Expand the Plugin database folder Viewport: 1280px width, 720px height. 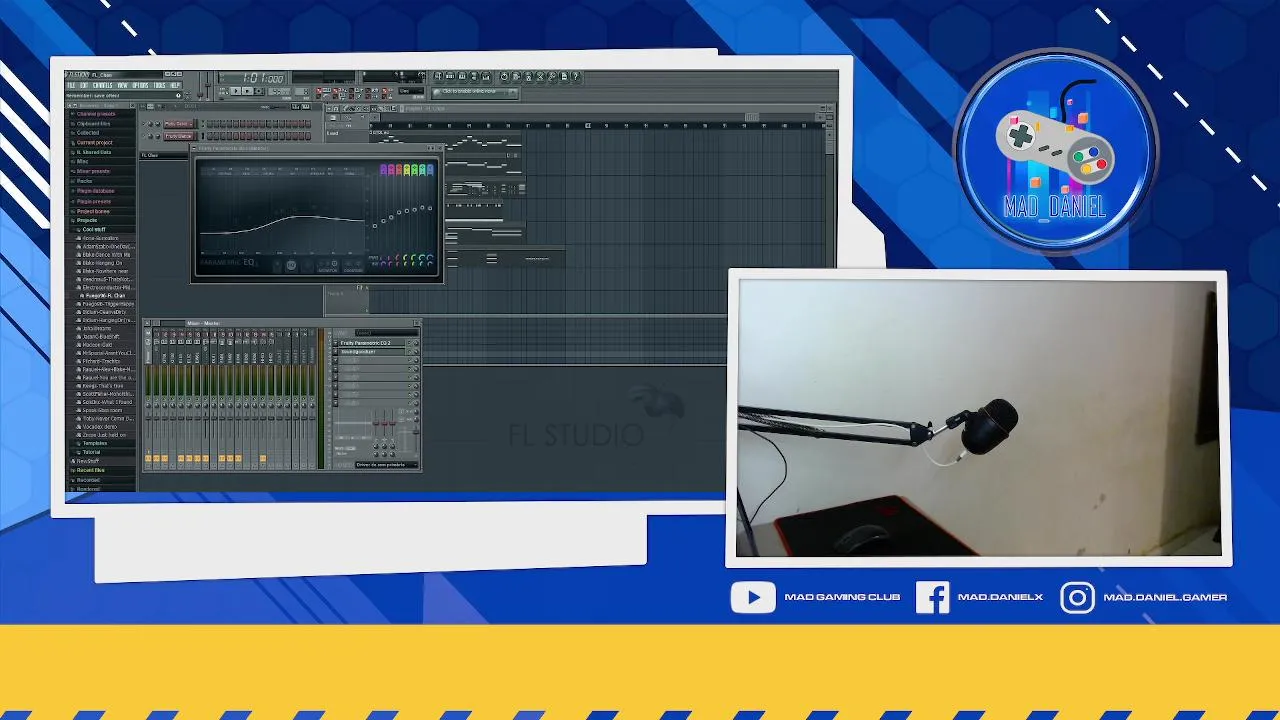coord(95,190)
